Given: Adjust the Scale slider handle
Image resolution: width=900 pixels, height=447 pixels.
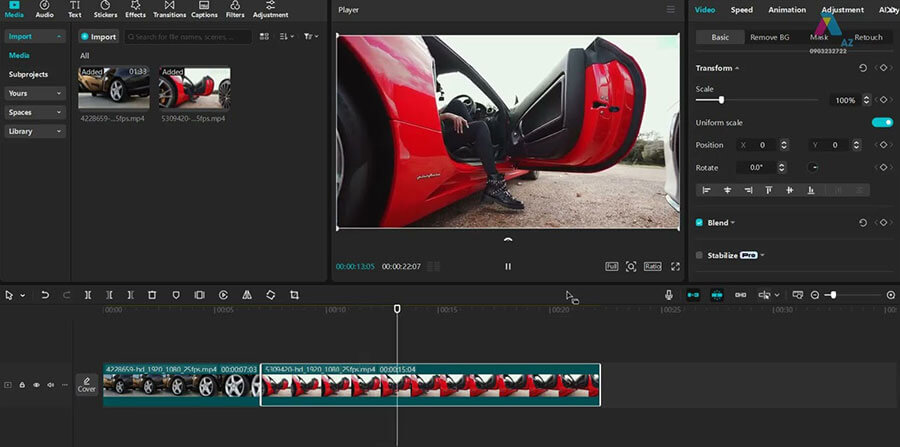Looking at the screenshot, I should coord(721,100).
